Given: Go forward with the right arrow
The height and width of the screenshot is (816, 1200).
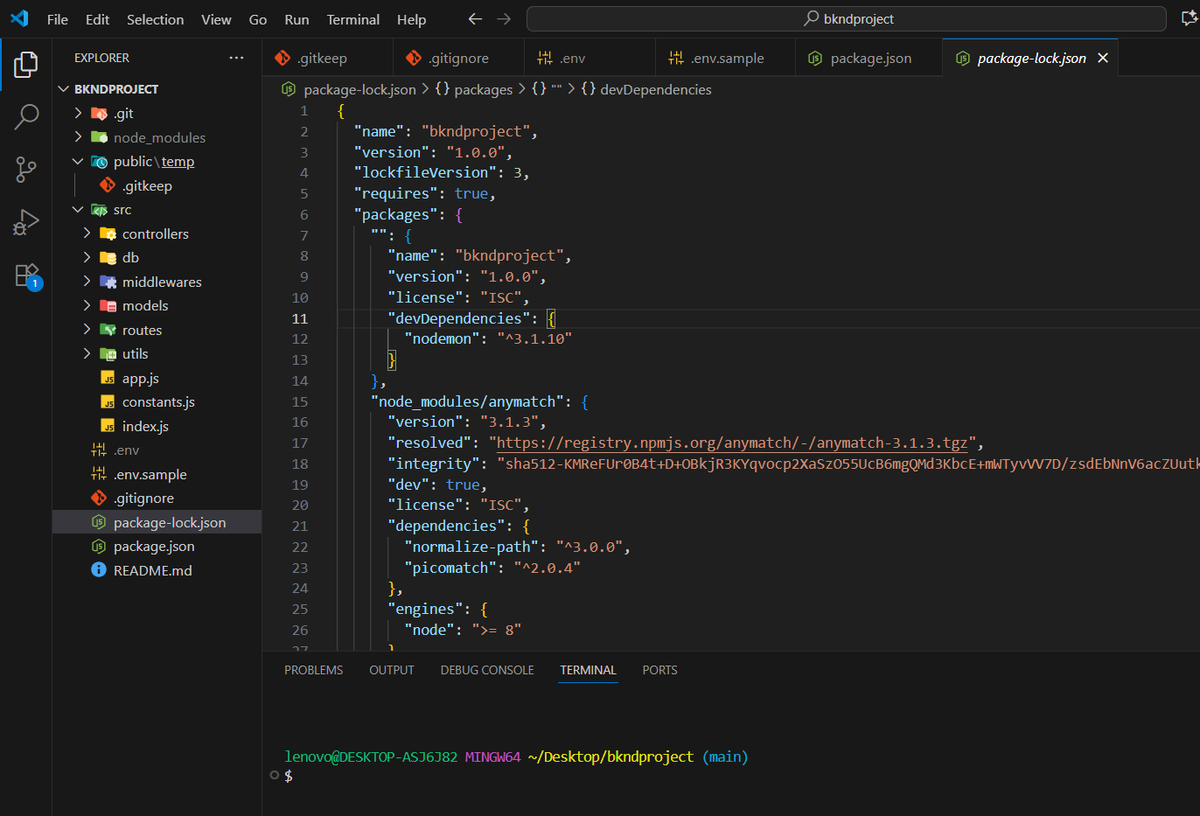Looking at the screenshot, I should (504, 19).
